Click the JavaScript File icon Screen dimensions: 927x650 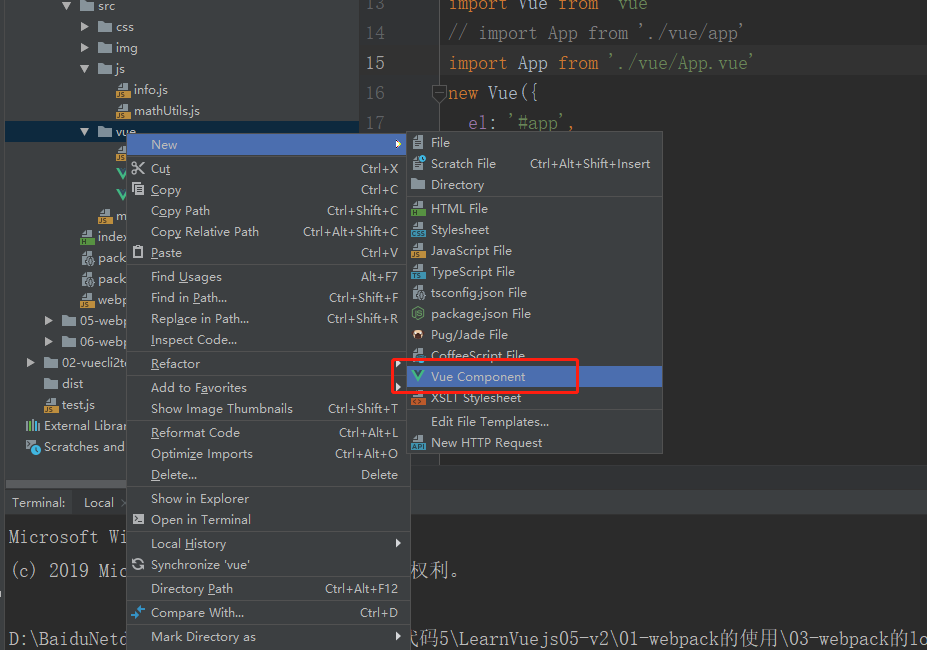[418, 250]
